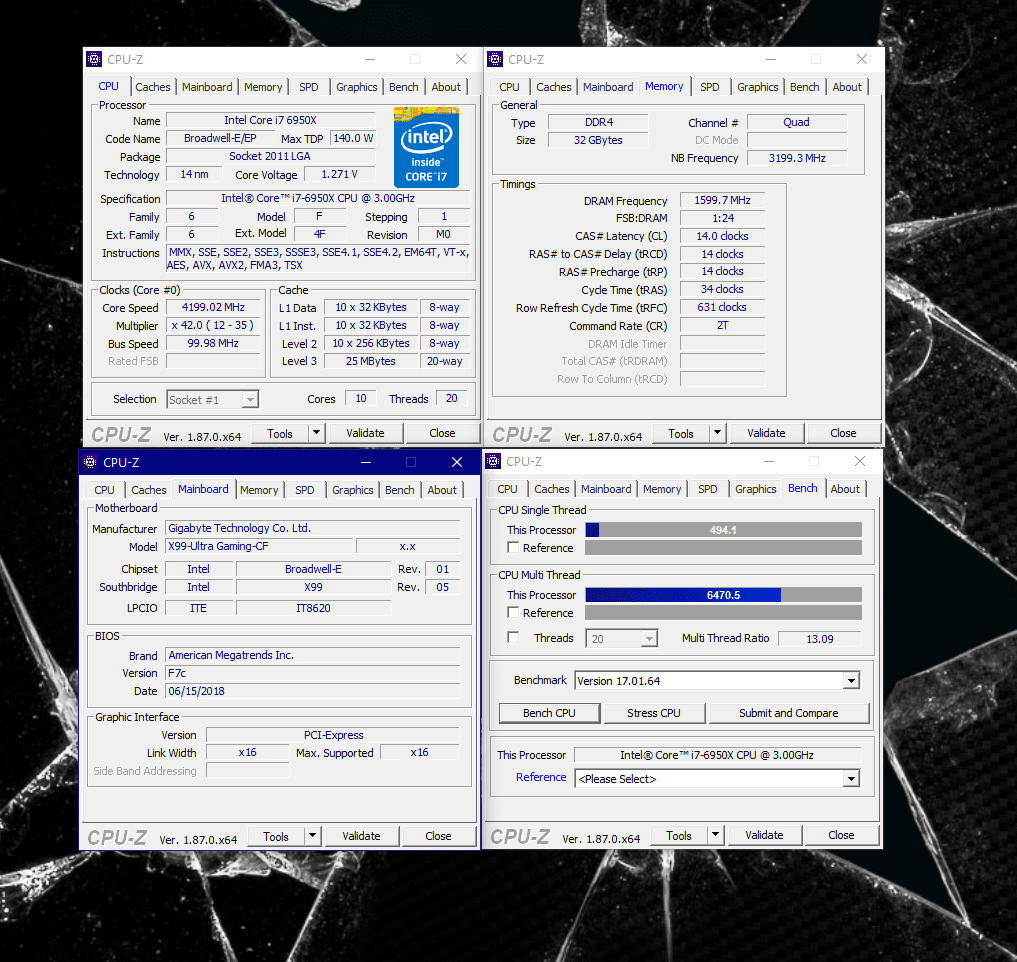
Task: Click the Multi Thread Ratio 13.09 field
Action: (819, 639)
